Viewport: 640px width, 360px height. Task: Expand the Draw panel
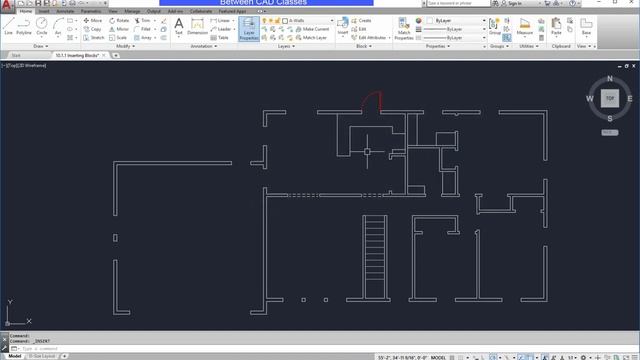pyautogui.click(x=40, y=46)
